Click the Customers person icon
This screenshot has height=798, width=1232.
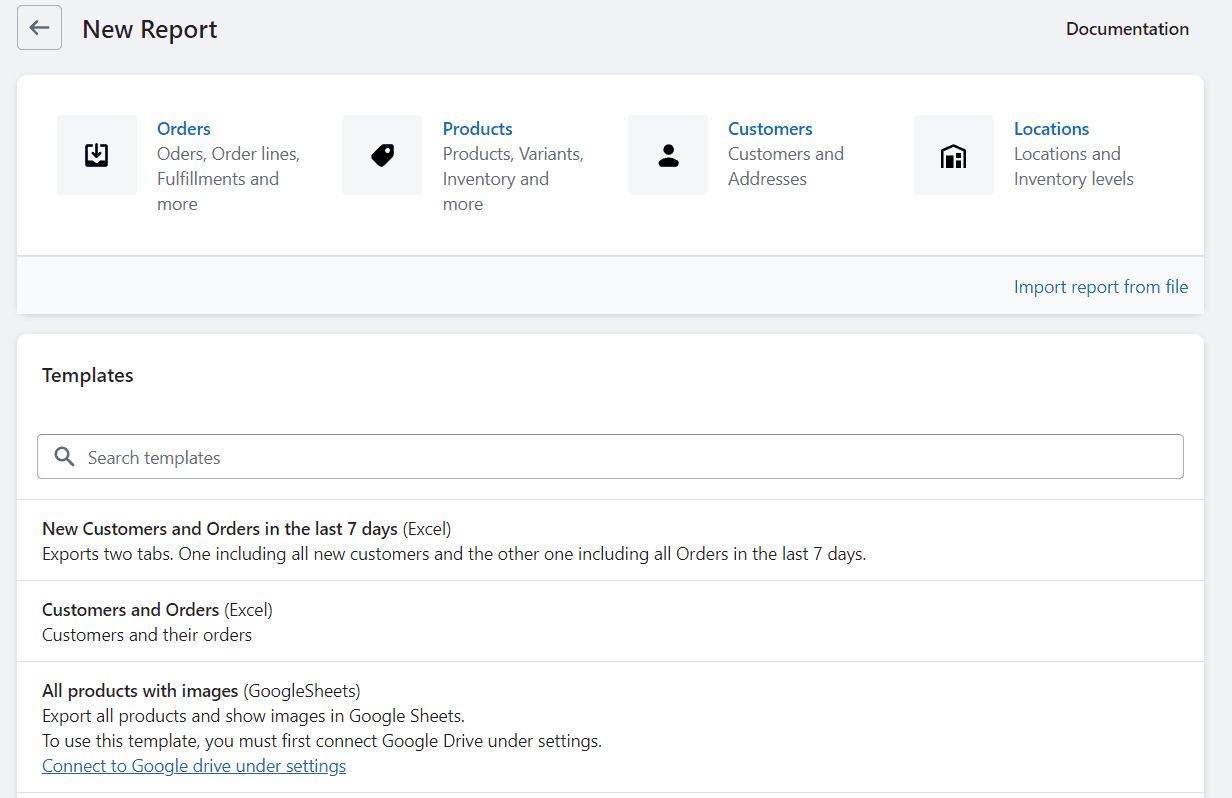tap(668, 155)
